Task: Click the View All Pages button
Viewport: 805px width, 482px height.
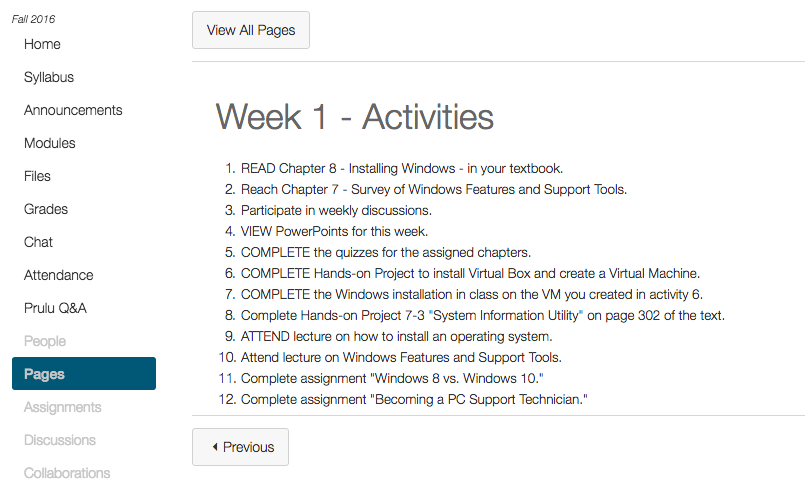Action: tap(251, 30)
